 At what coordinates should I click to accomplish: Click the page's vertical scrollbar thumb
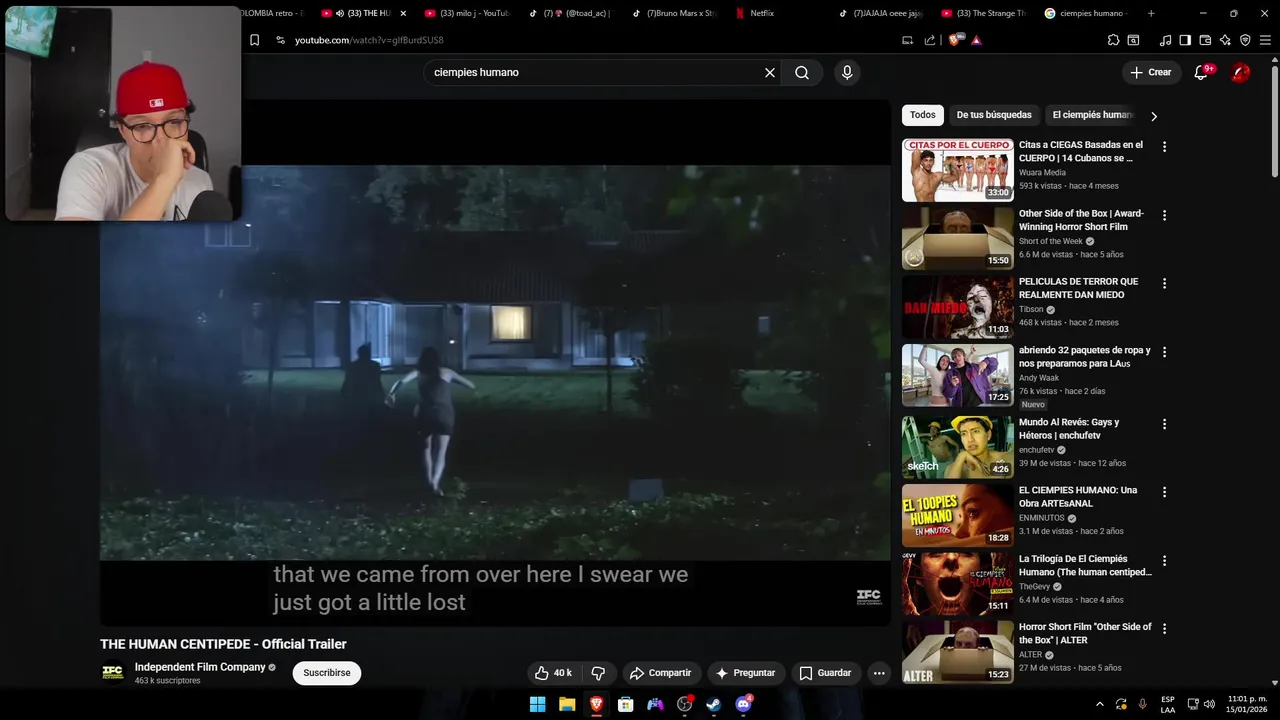(1274, 120)
